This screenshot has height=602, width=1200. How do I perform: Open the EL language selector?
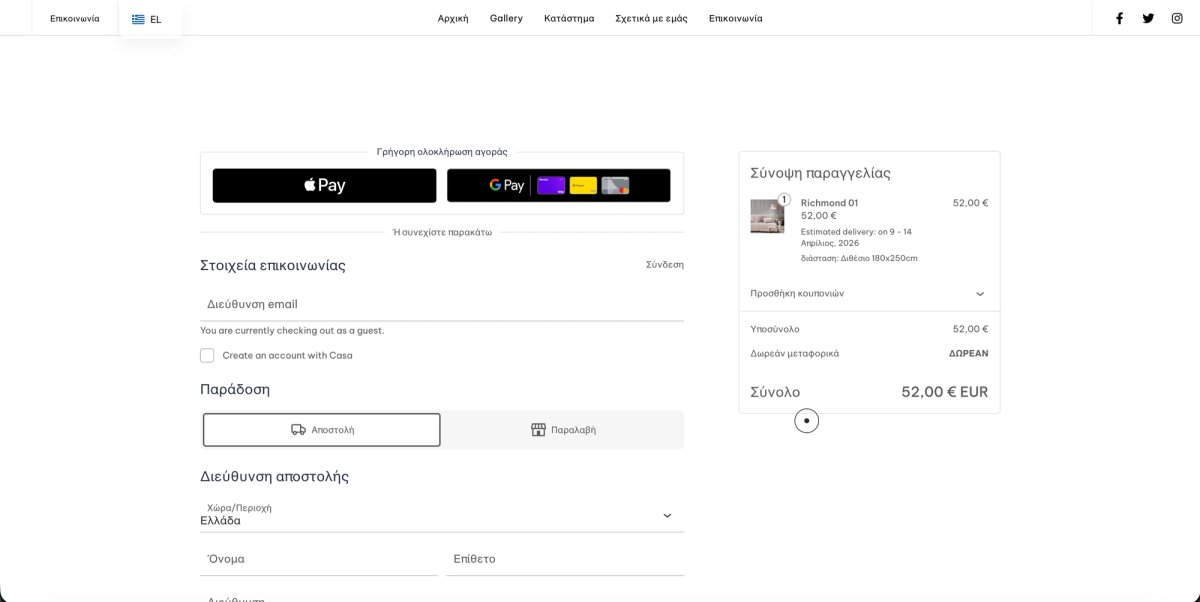pyautogui.click(x=149, y=19)
